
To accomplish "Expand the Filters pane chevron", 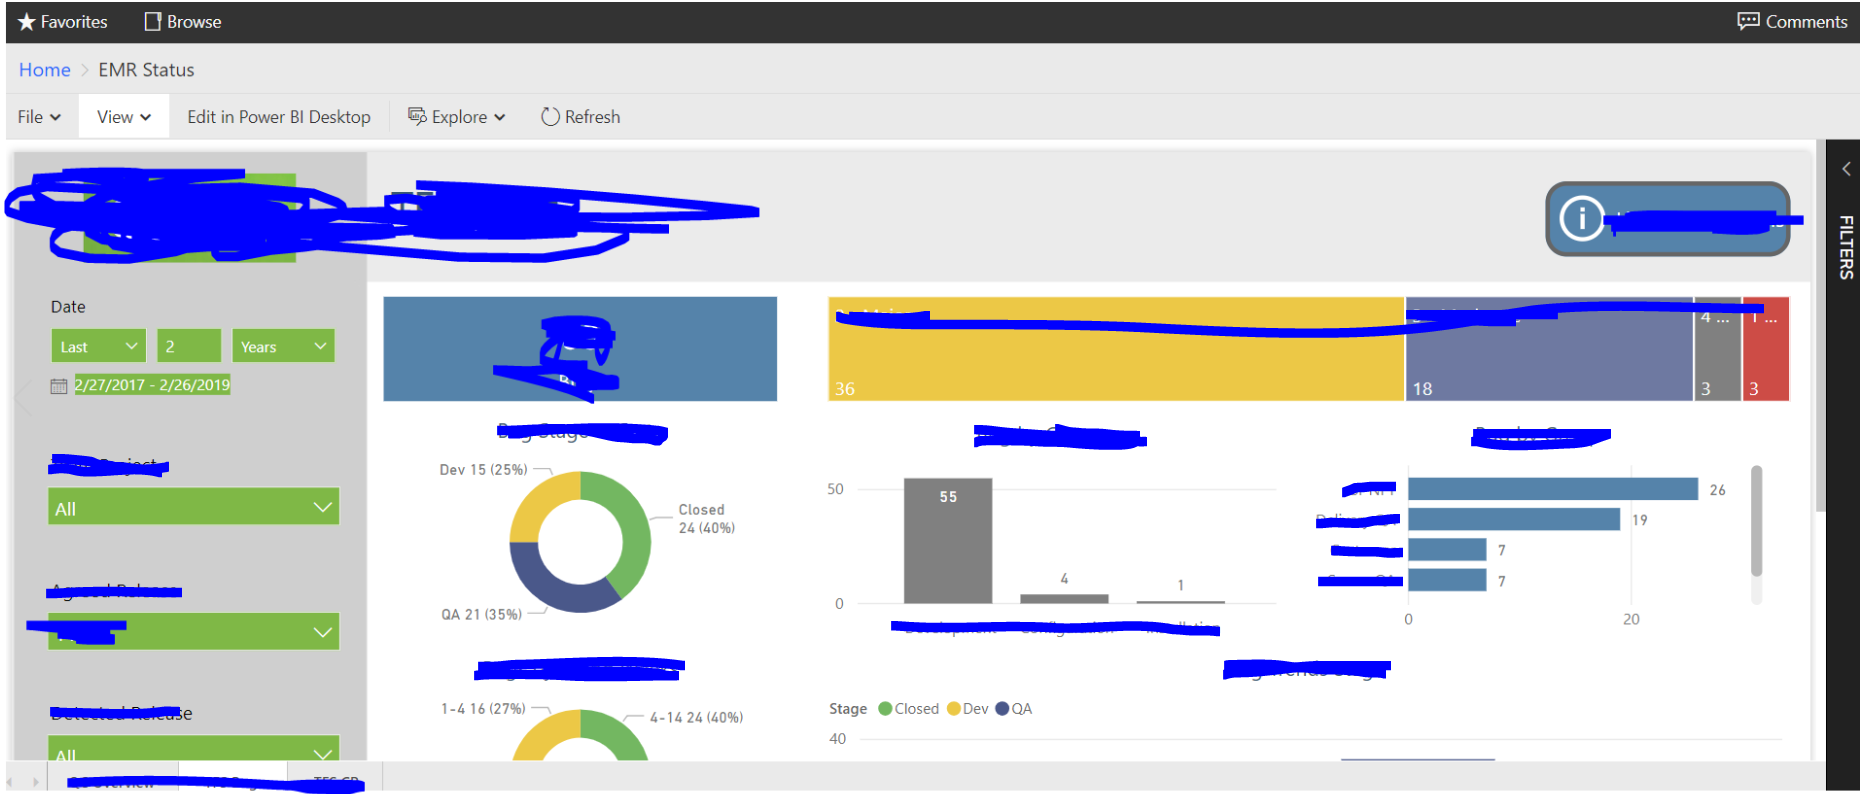I will click(1846, 169).
